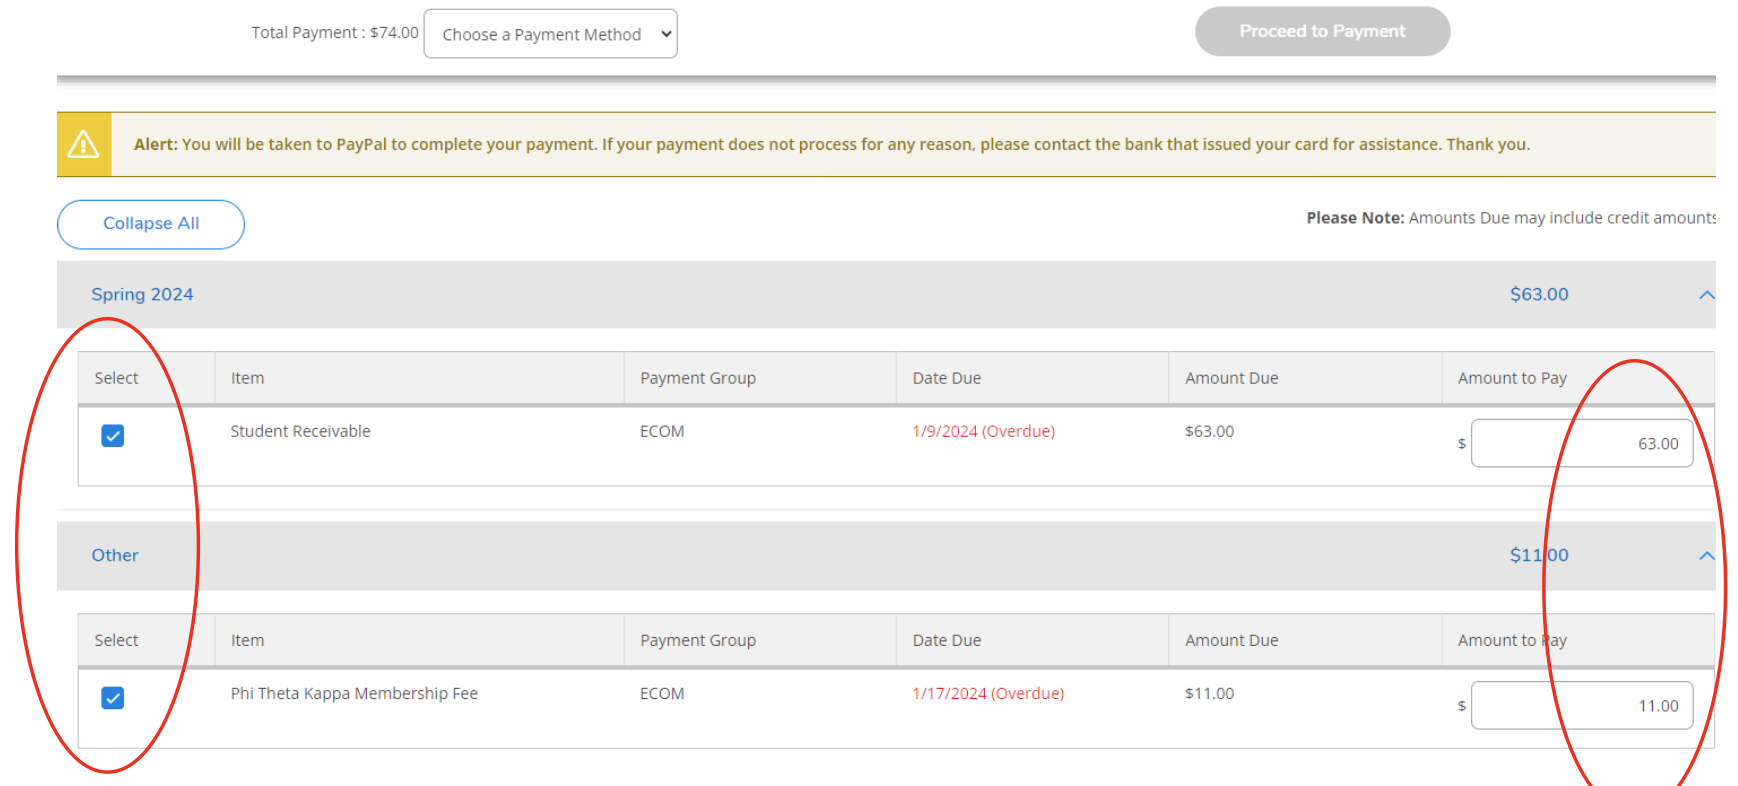Open the Choose a Payment Method dropdown
The image size is (1738, 786).
click(x=550, y=34)
